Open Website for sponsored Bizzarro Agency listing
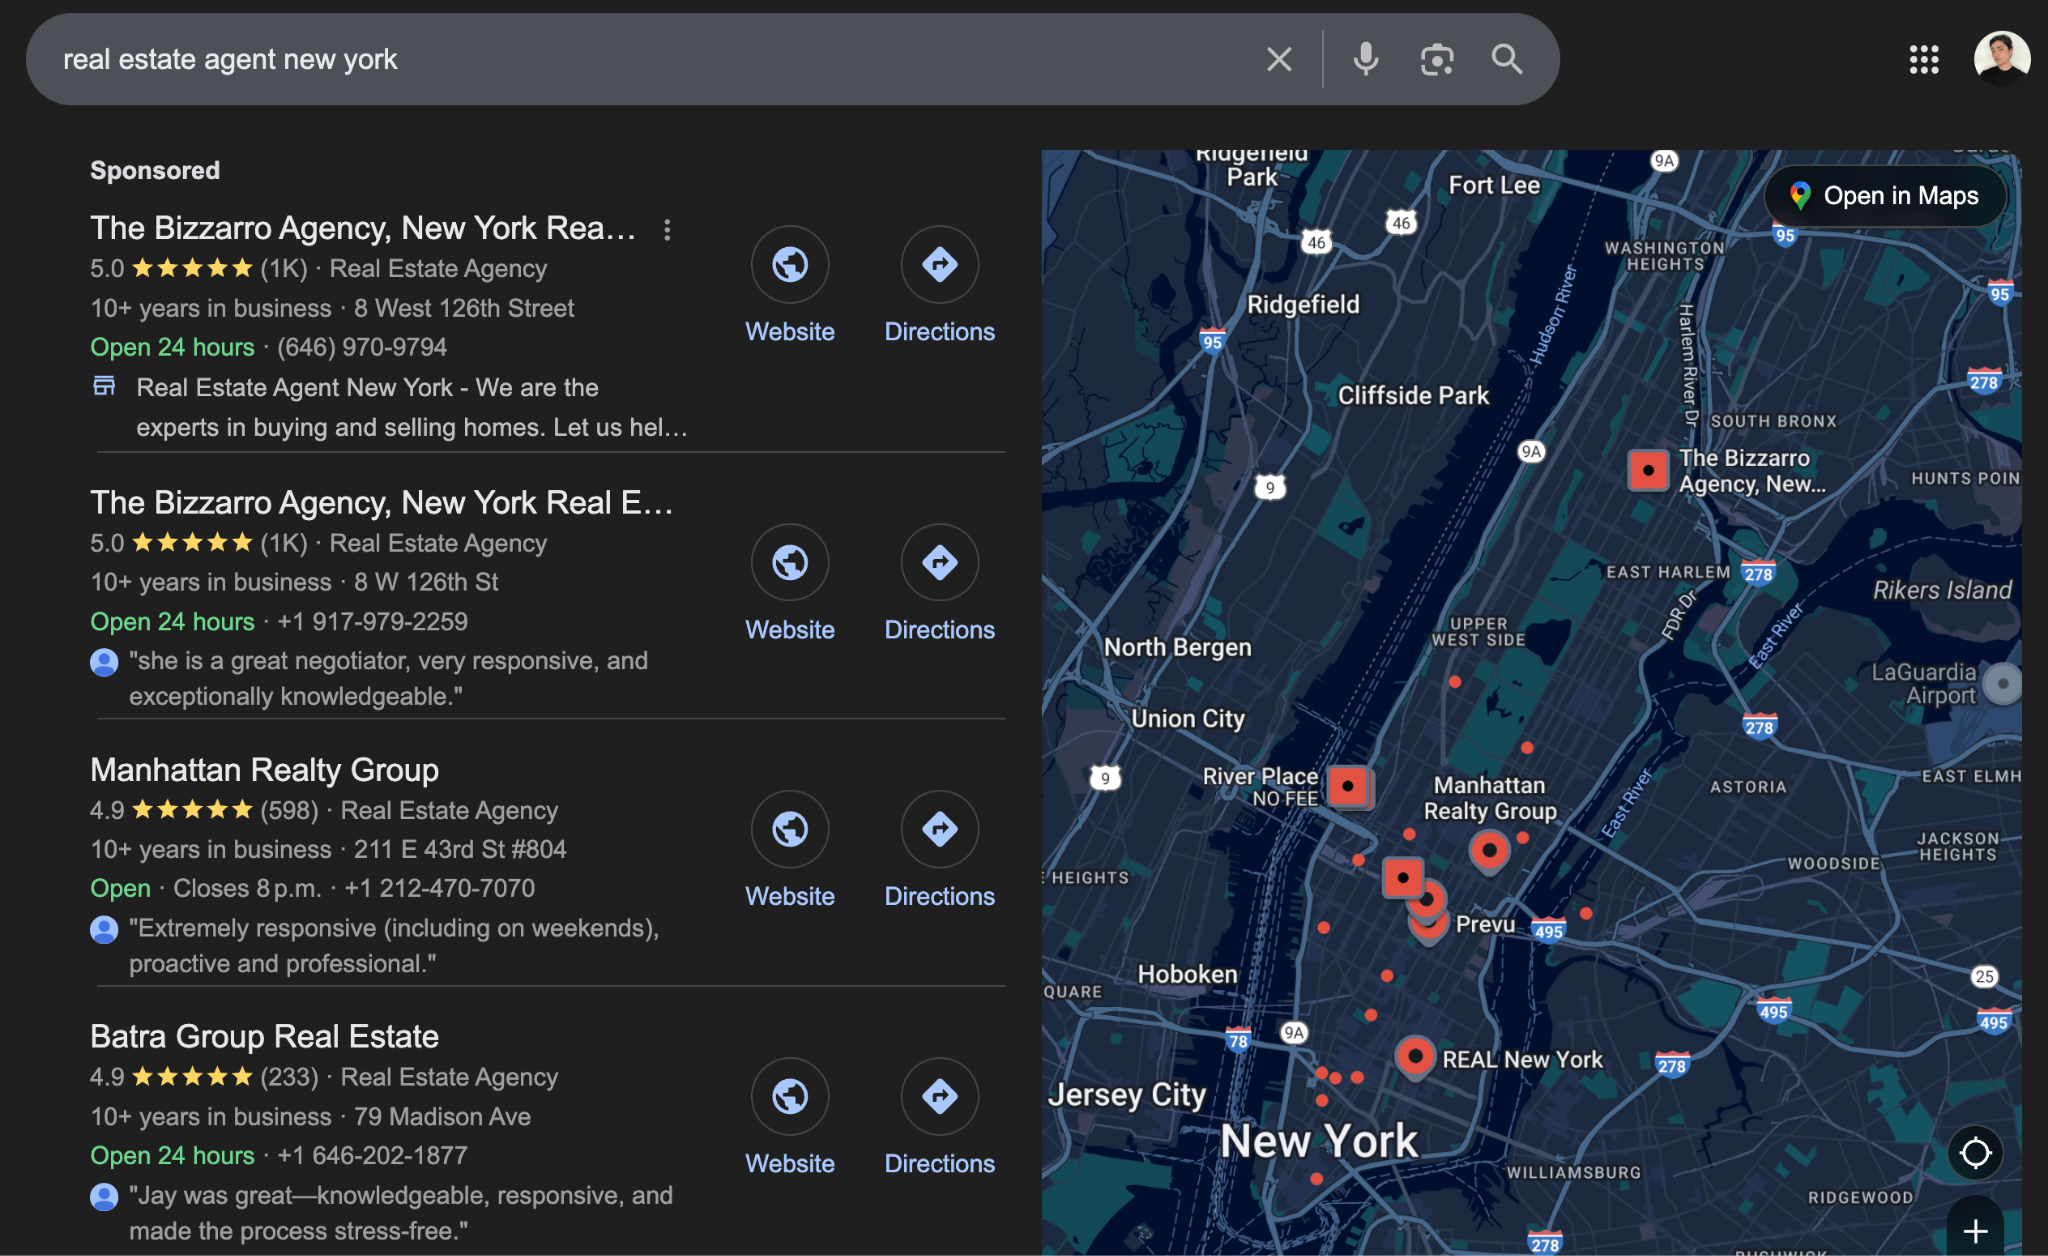 (790, 266)
